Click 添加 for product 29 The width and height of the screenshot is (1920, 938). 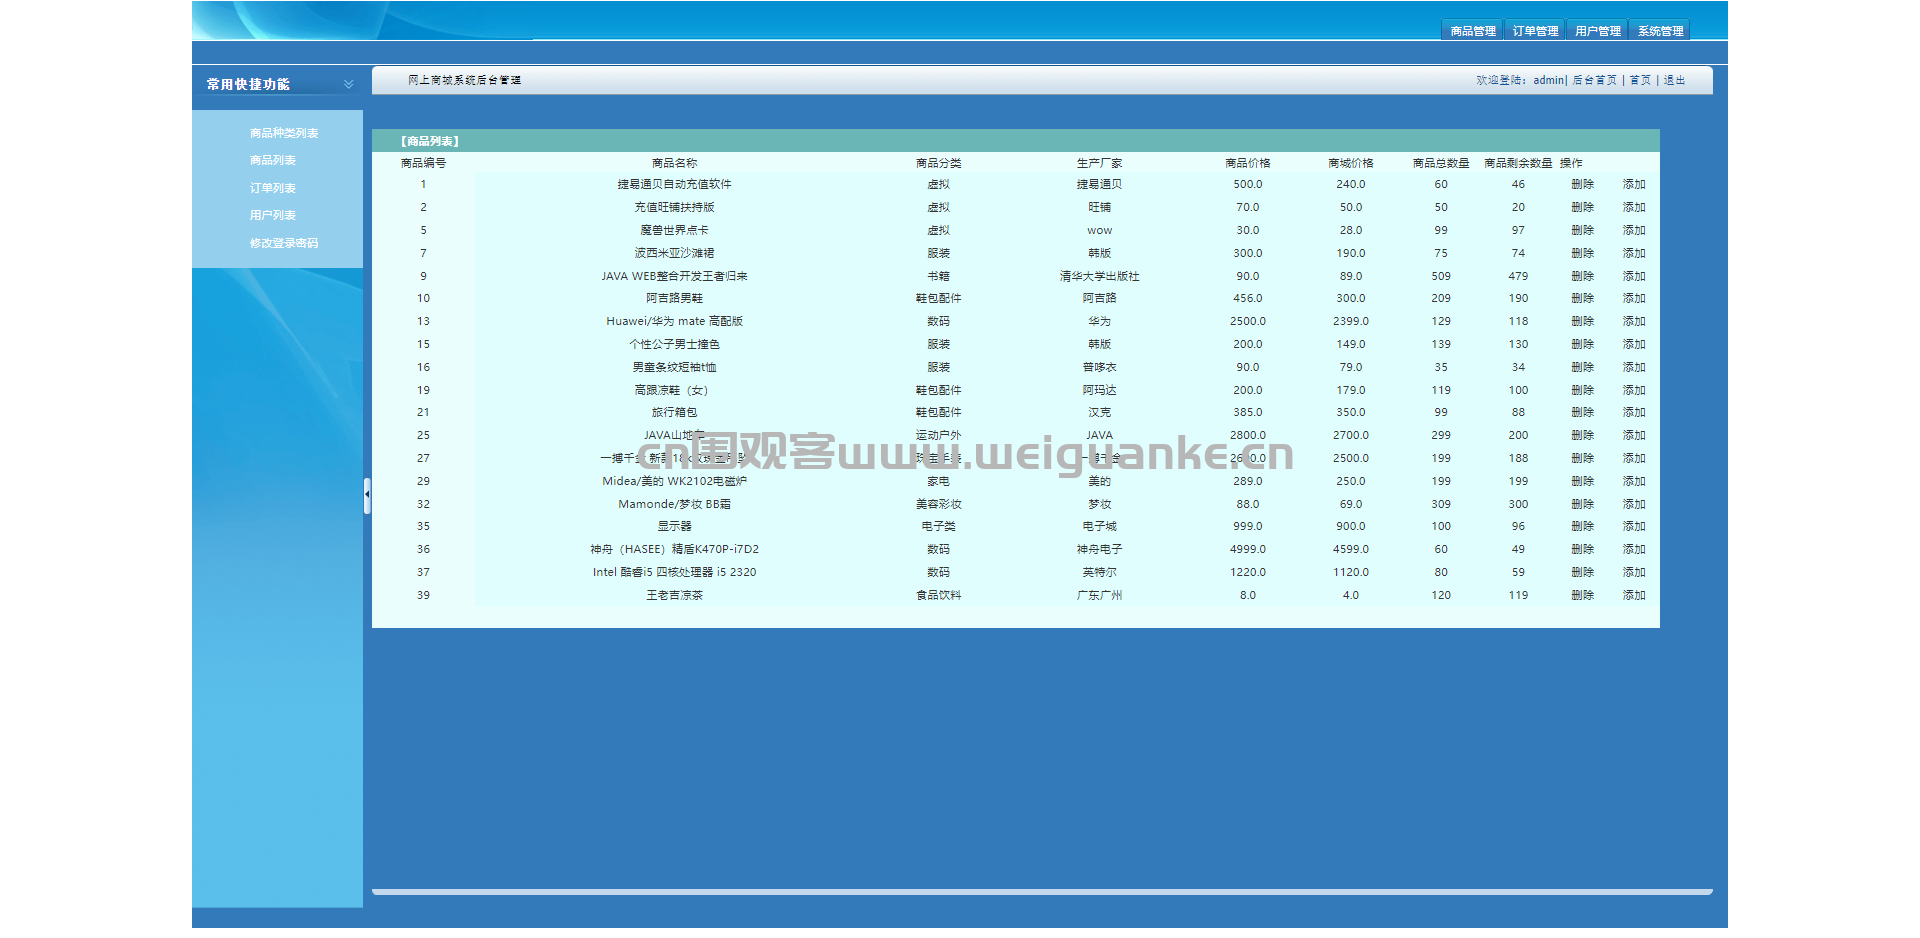1634,481
